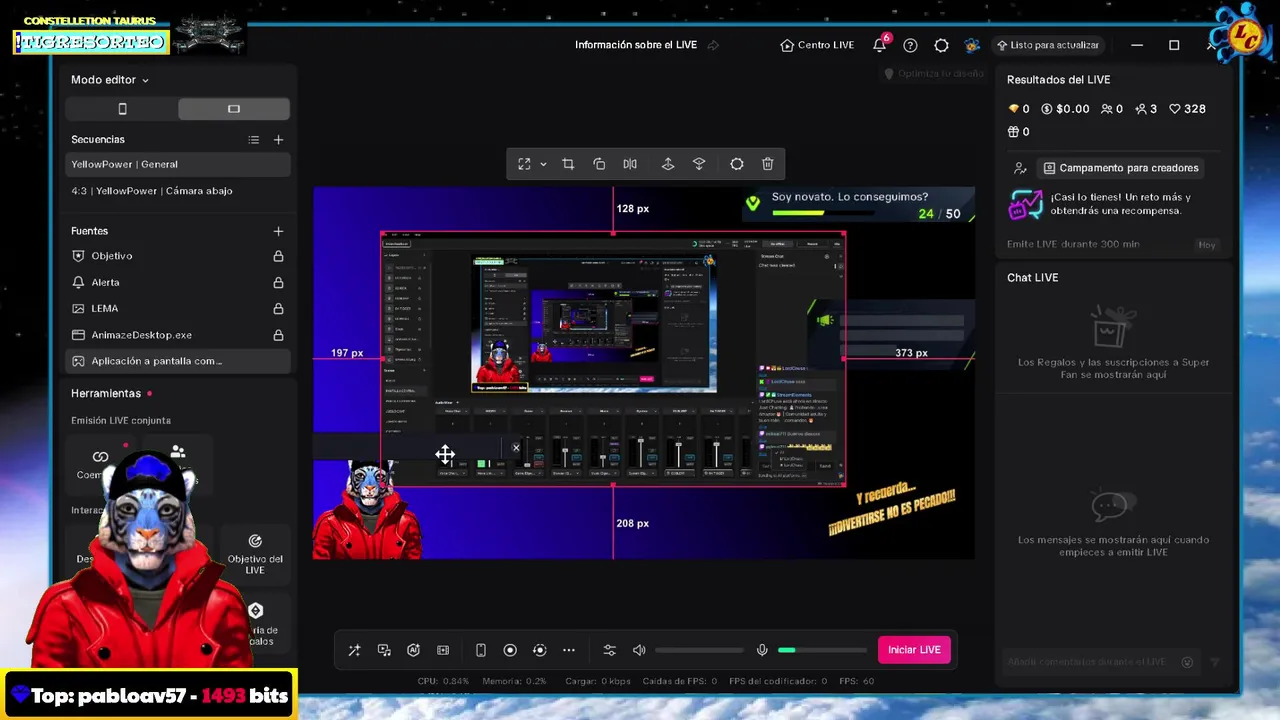Select scene 4:3 YellowPower Cámara abajo
The width and height of the screenshot is (1280, 720).
coord(178,191)
